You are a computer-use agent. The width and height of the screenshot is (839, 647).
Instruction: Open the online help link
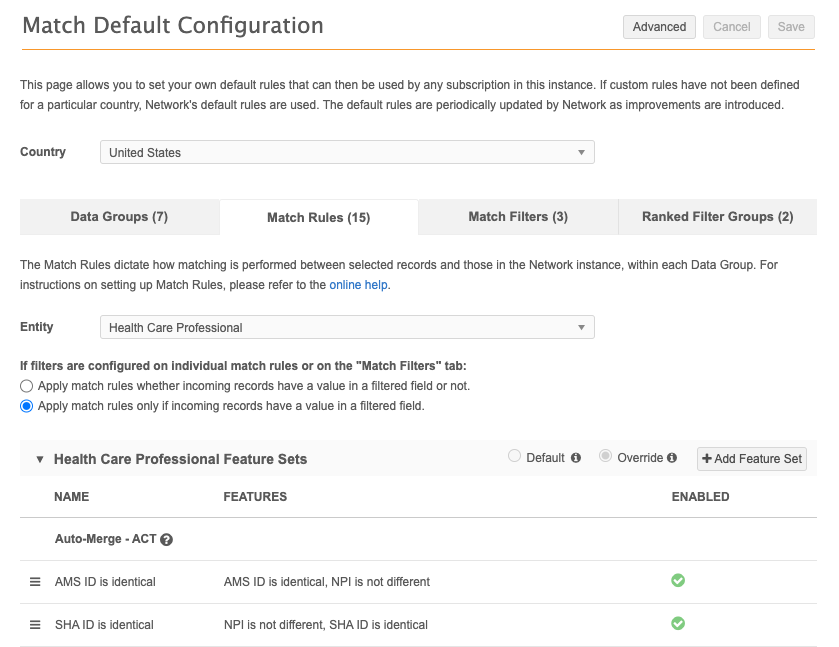click(x=359, y=285)
